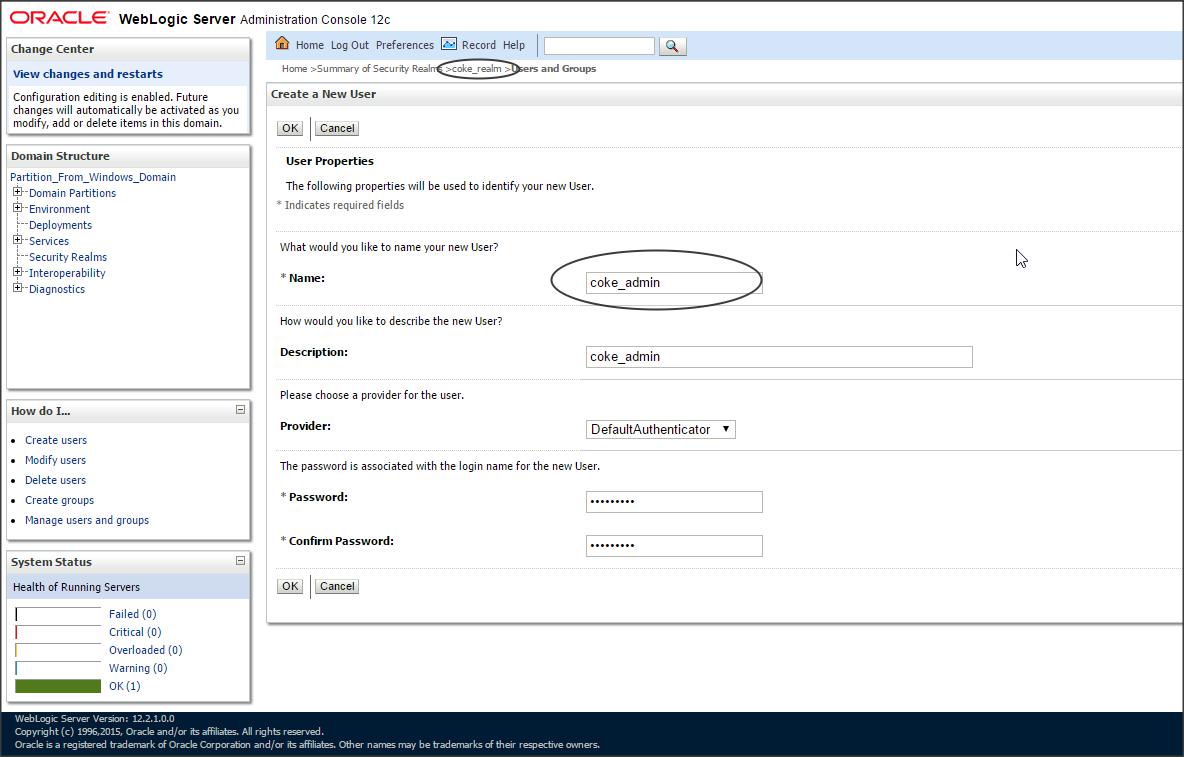The height and width of the screenshot is (757, 1184).
Task: Open Help in the toolbar
Action: click(x=513, y=45)
